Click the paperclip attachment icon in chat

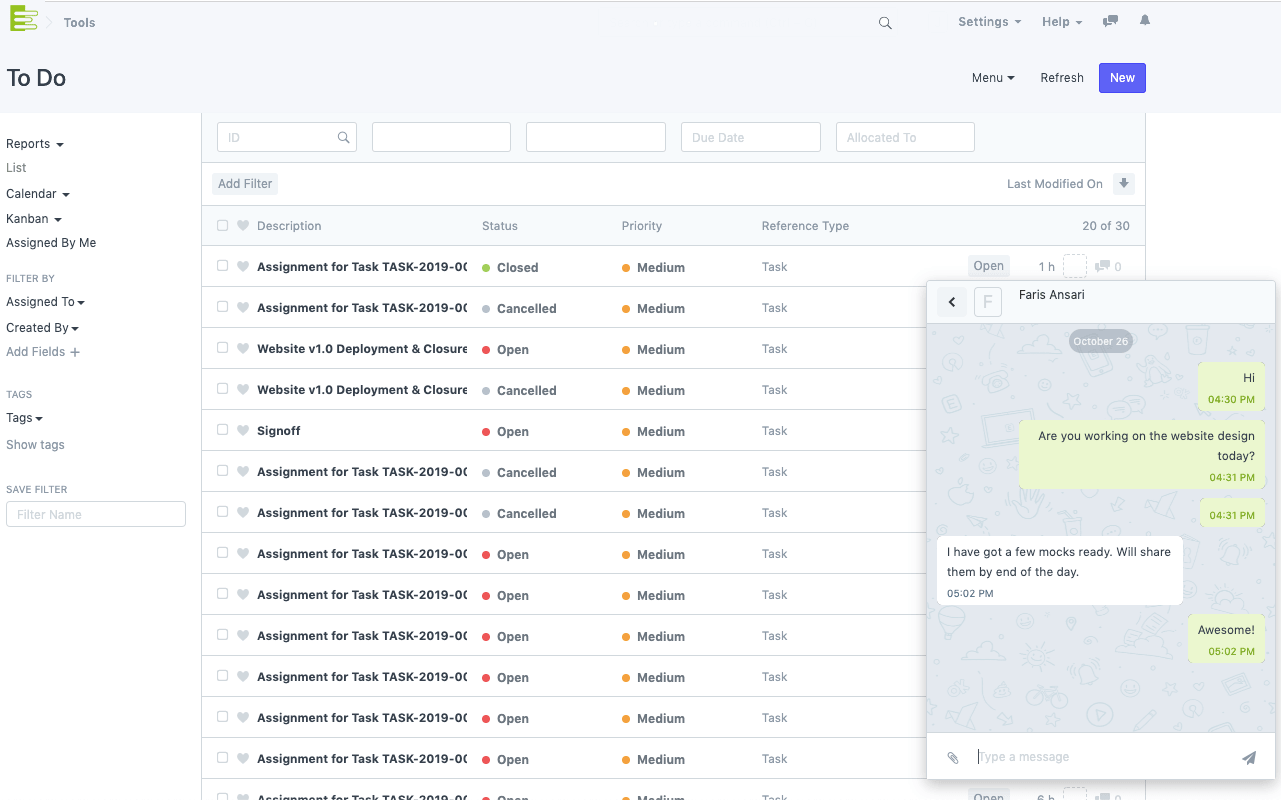pyautogui.click(x=953, y=758)
